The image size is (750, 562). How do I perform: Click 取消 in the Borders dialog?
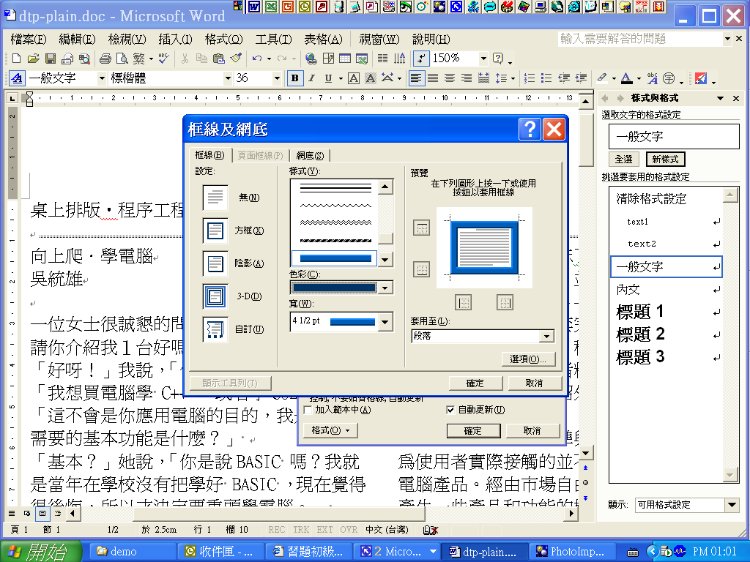pyautogui.click(x=534, y=383)
